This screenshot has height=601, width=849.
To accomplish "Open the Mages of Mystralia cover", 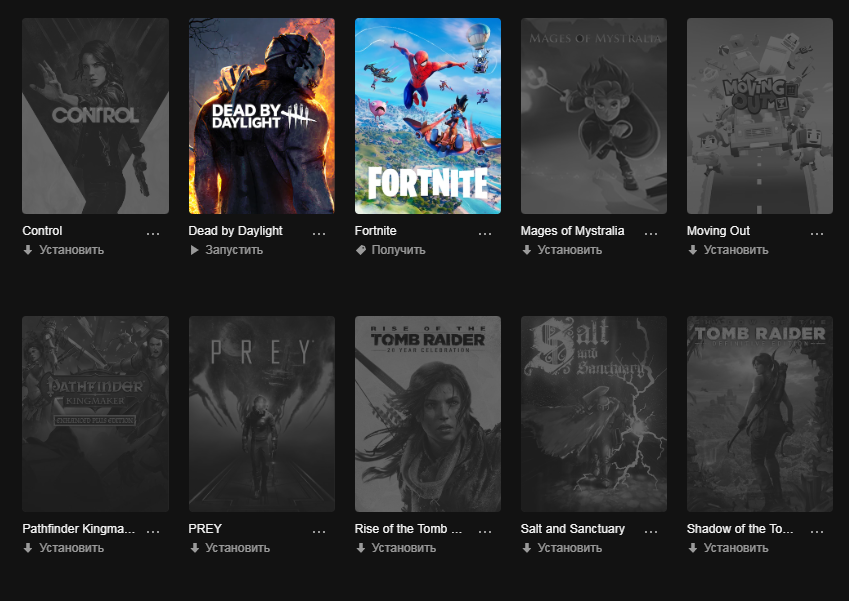I will pos(594,116).
